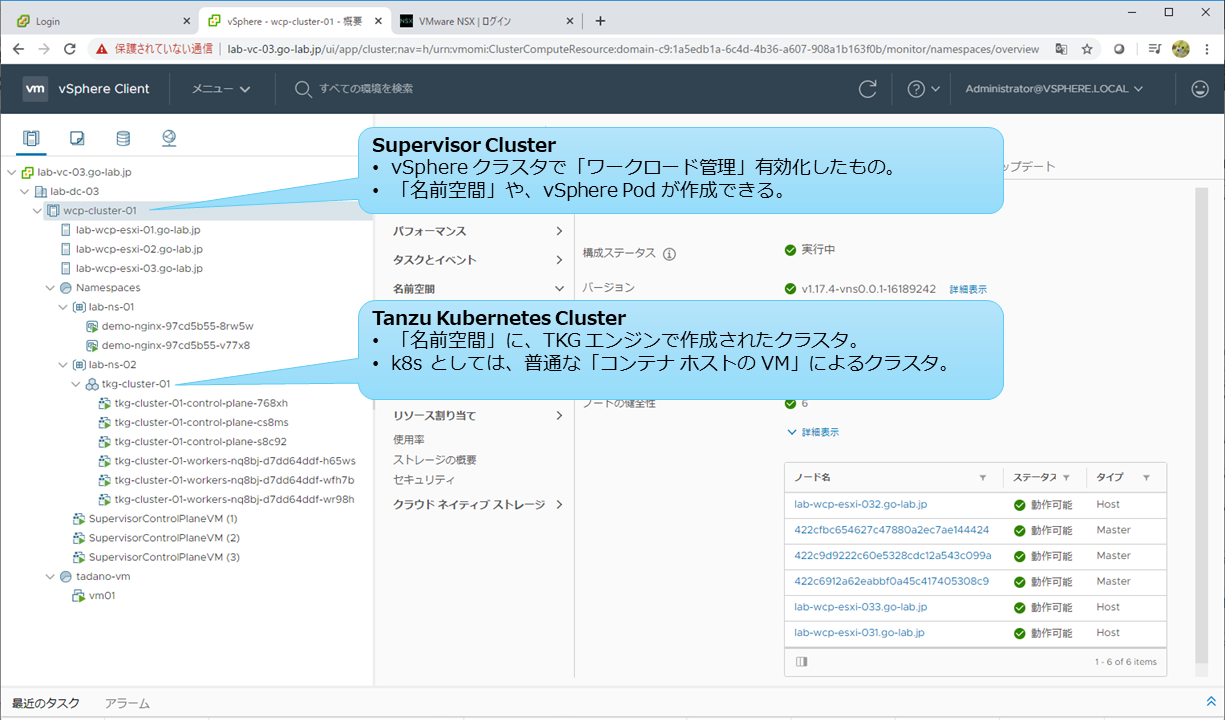Collapse the lab-ns-02 namespace node
This screenshot has height=720, width=1225.
[x=64, y=364]
